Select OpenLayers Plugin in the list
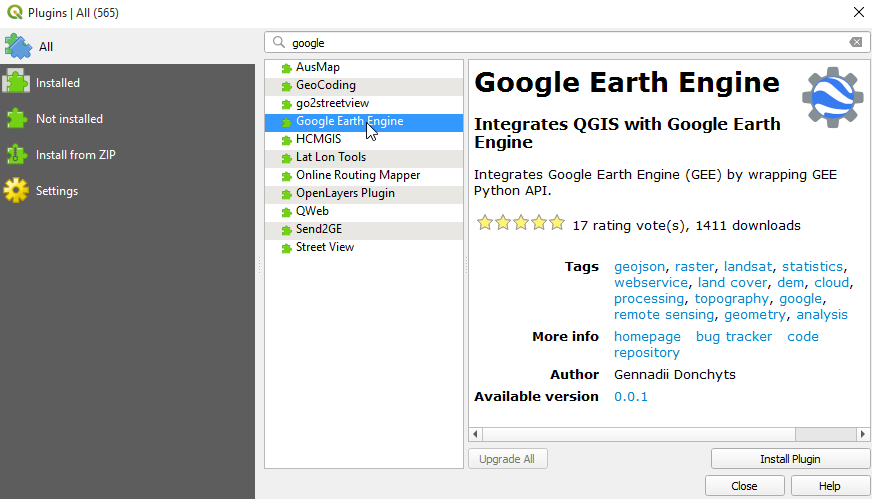This screenshot has width=872, height=499. pos(364,193)
